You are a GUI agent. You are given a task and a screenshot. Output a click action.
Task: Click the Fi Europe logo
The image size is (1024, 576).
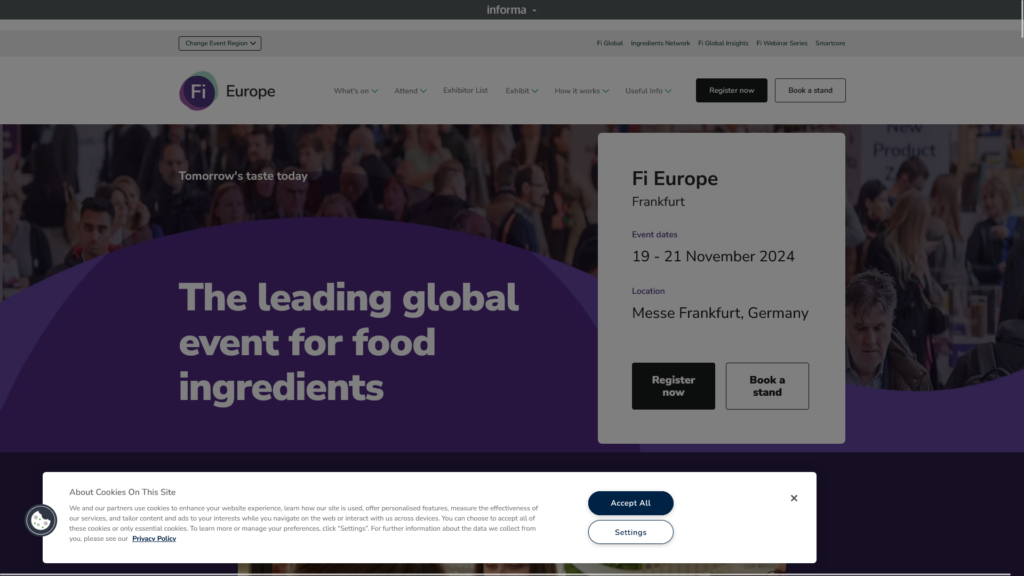[227, 91]
